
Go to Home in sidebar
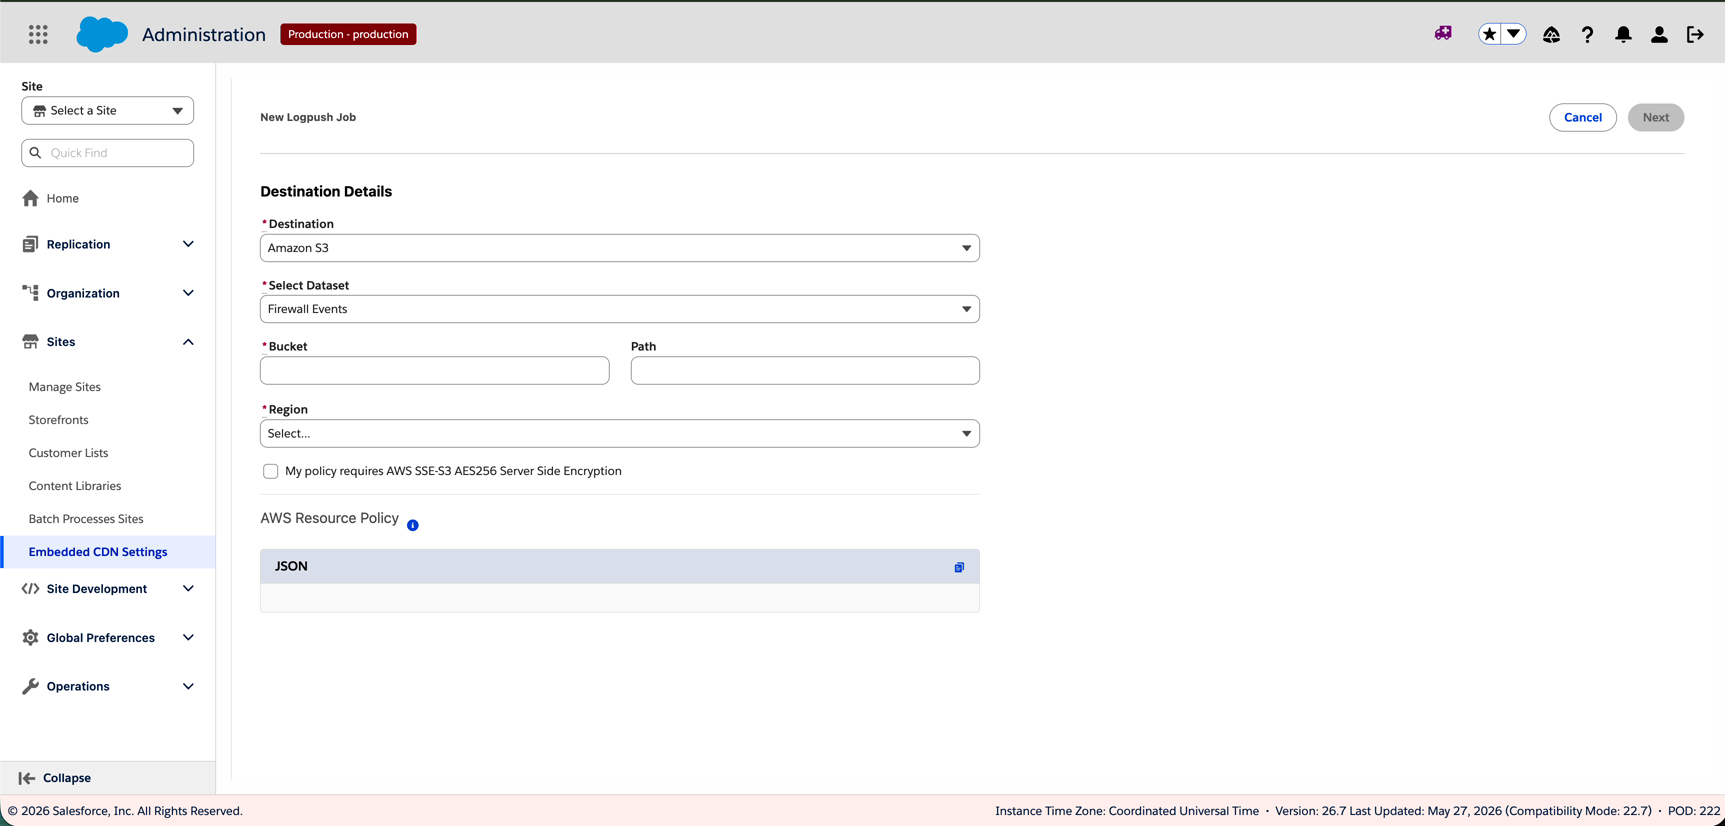point(63,198)
